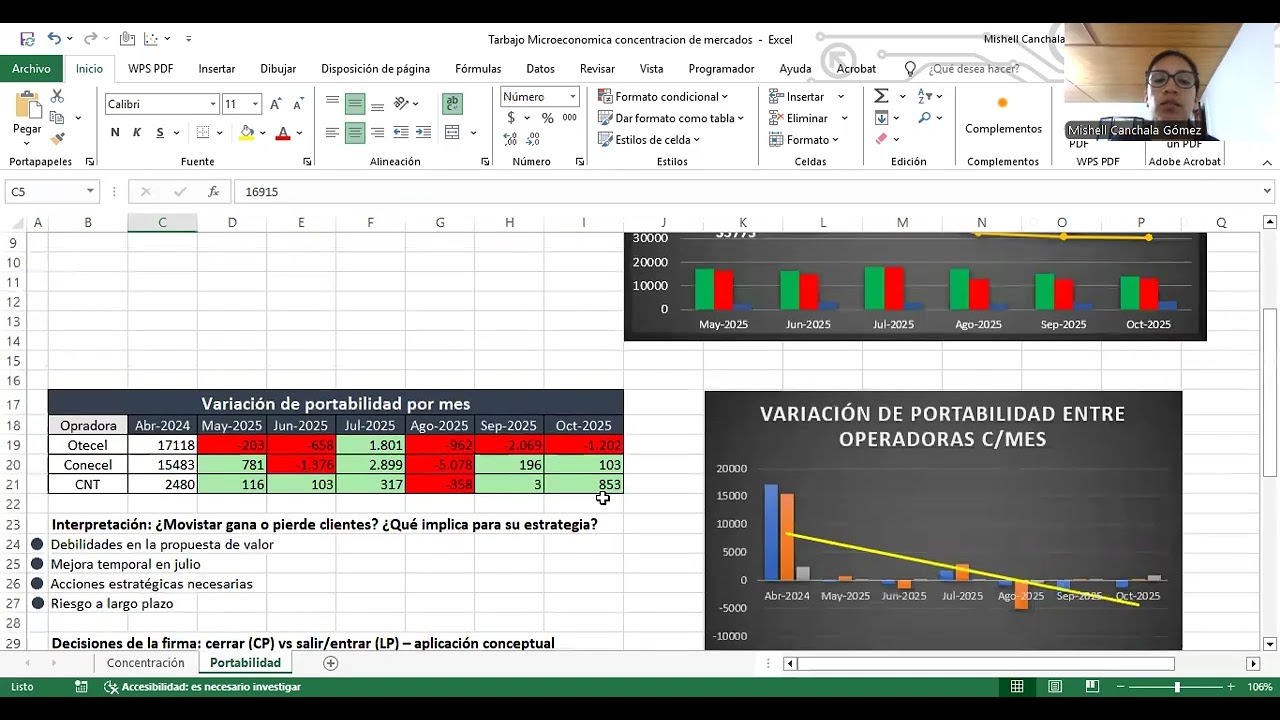Image resolution: width=1280 pixels, height=720 pixels.
Task: Open the Número format dropdown
Action: pos(573,96)
